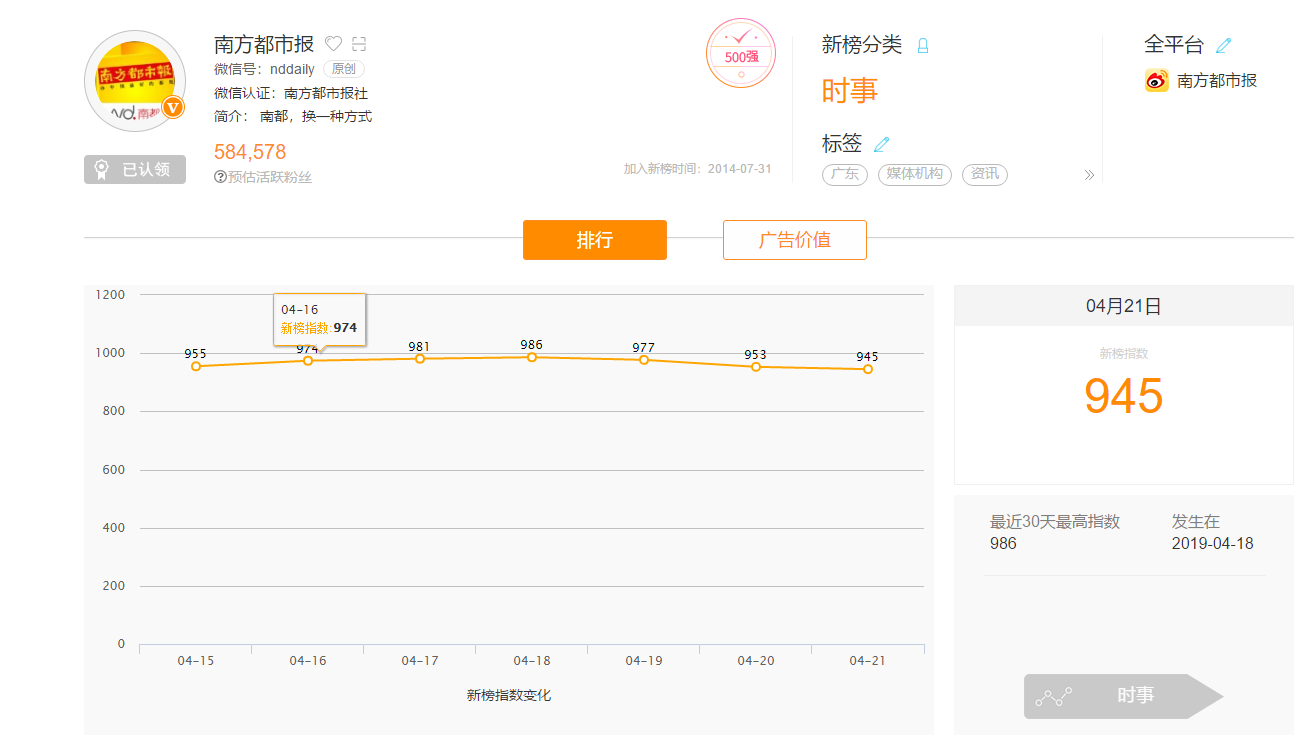Click the 全平台 heading
The image size is (1313, 743).
1174,45
